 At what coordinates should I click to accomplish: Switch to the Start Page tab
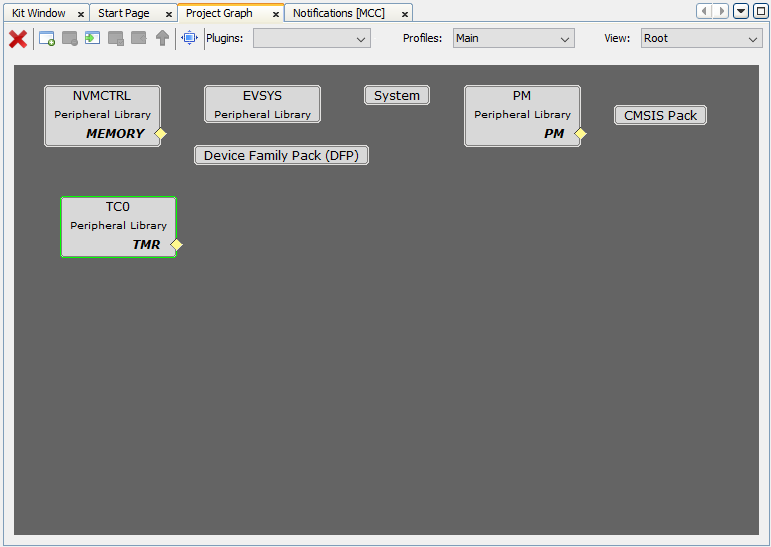click(x=124, y=13)
